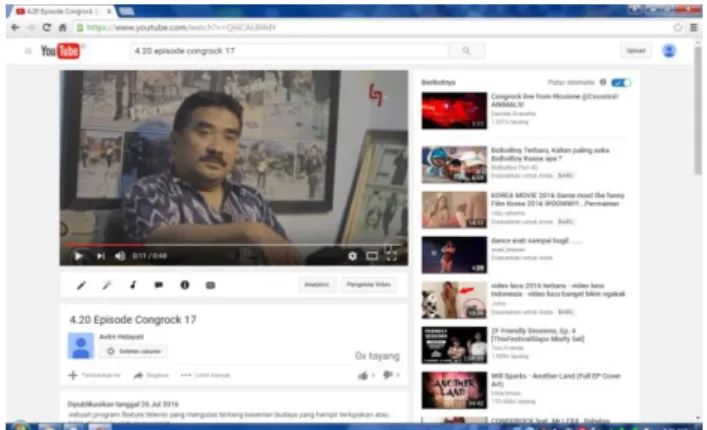Open the video lucu 2016 terbaru title

click(x=558, y=289)
